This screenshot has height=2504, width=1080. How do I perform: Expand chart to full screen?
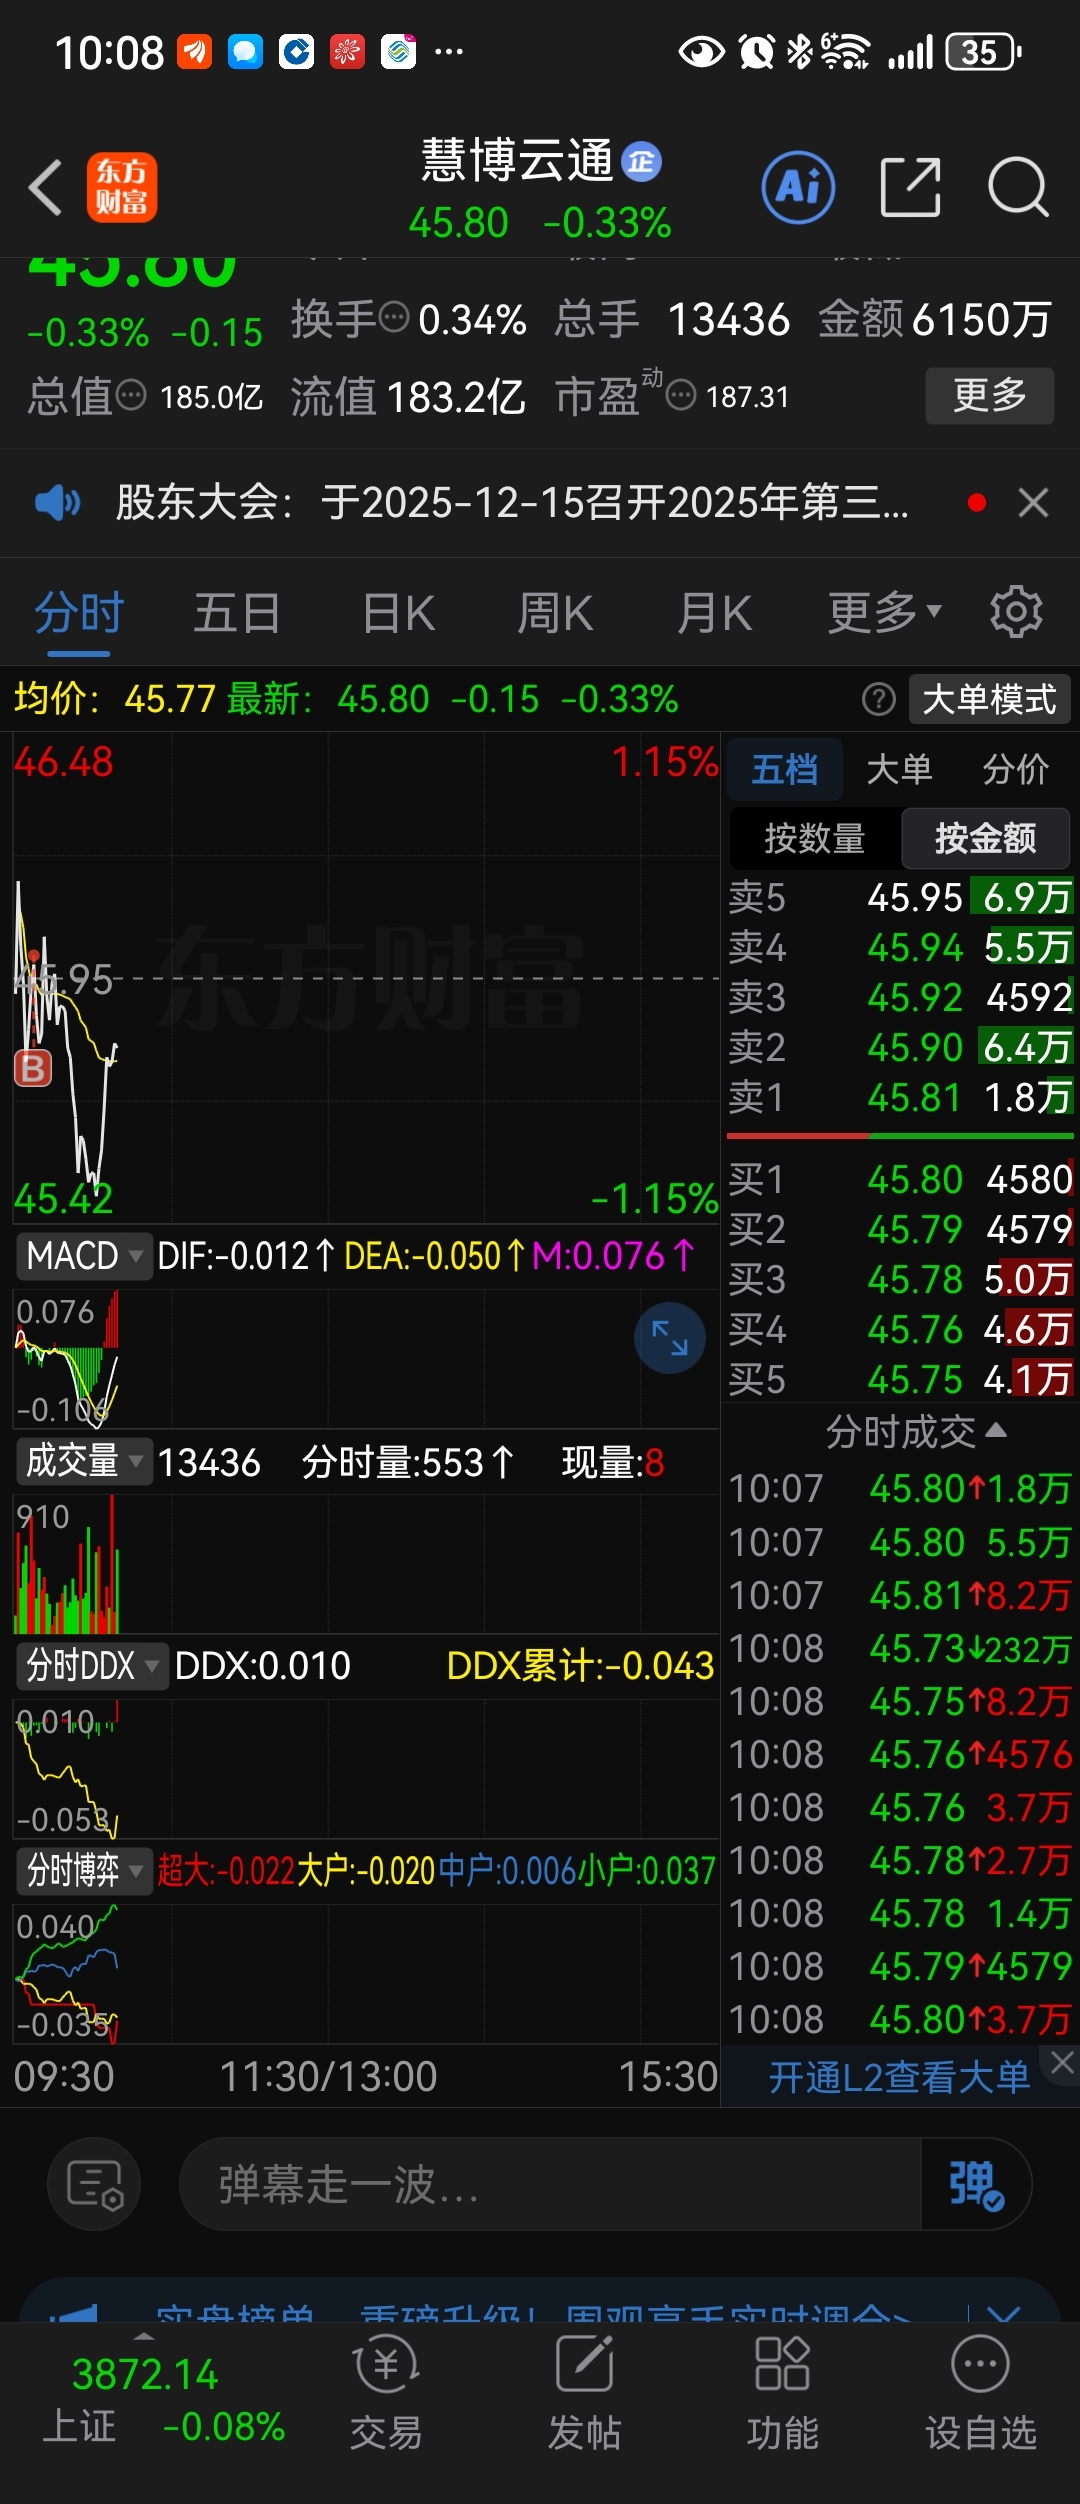click(669, 1337)
